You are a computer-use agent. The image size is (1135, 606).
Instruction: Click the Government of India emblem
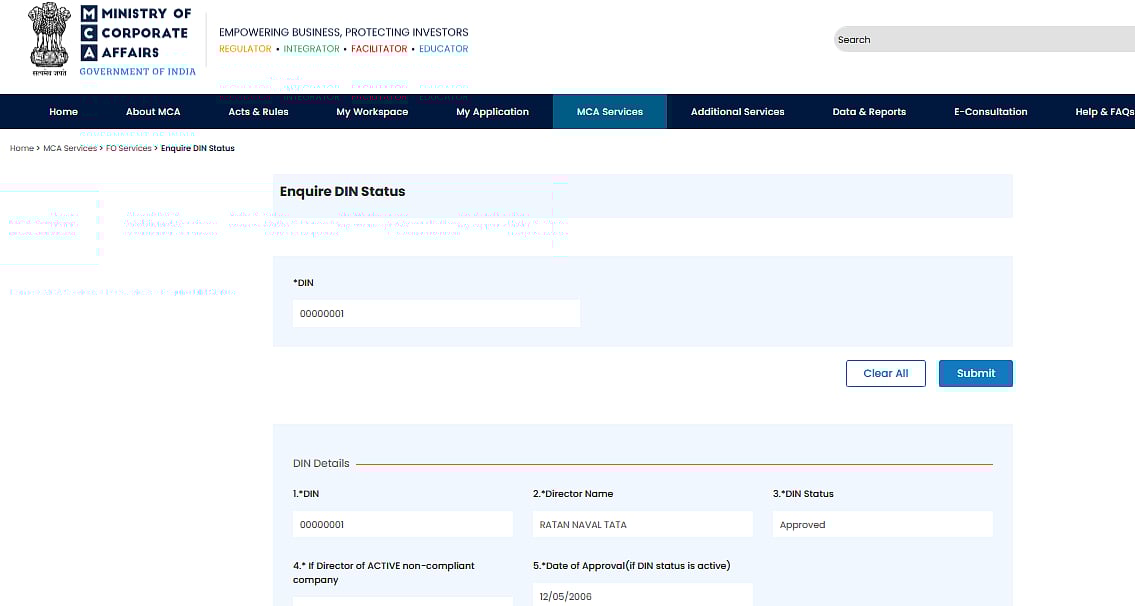pos(48,39)
